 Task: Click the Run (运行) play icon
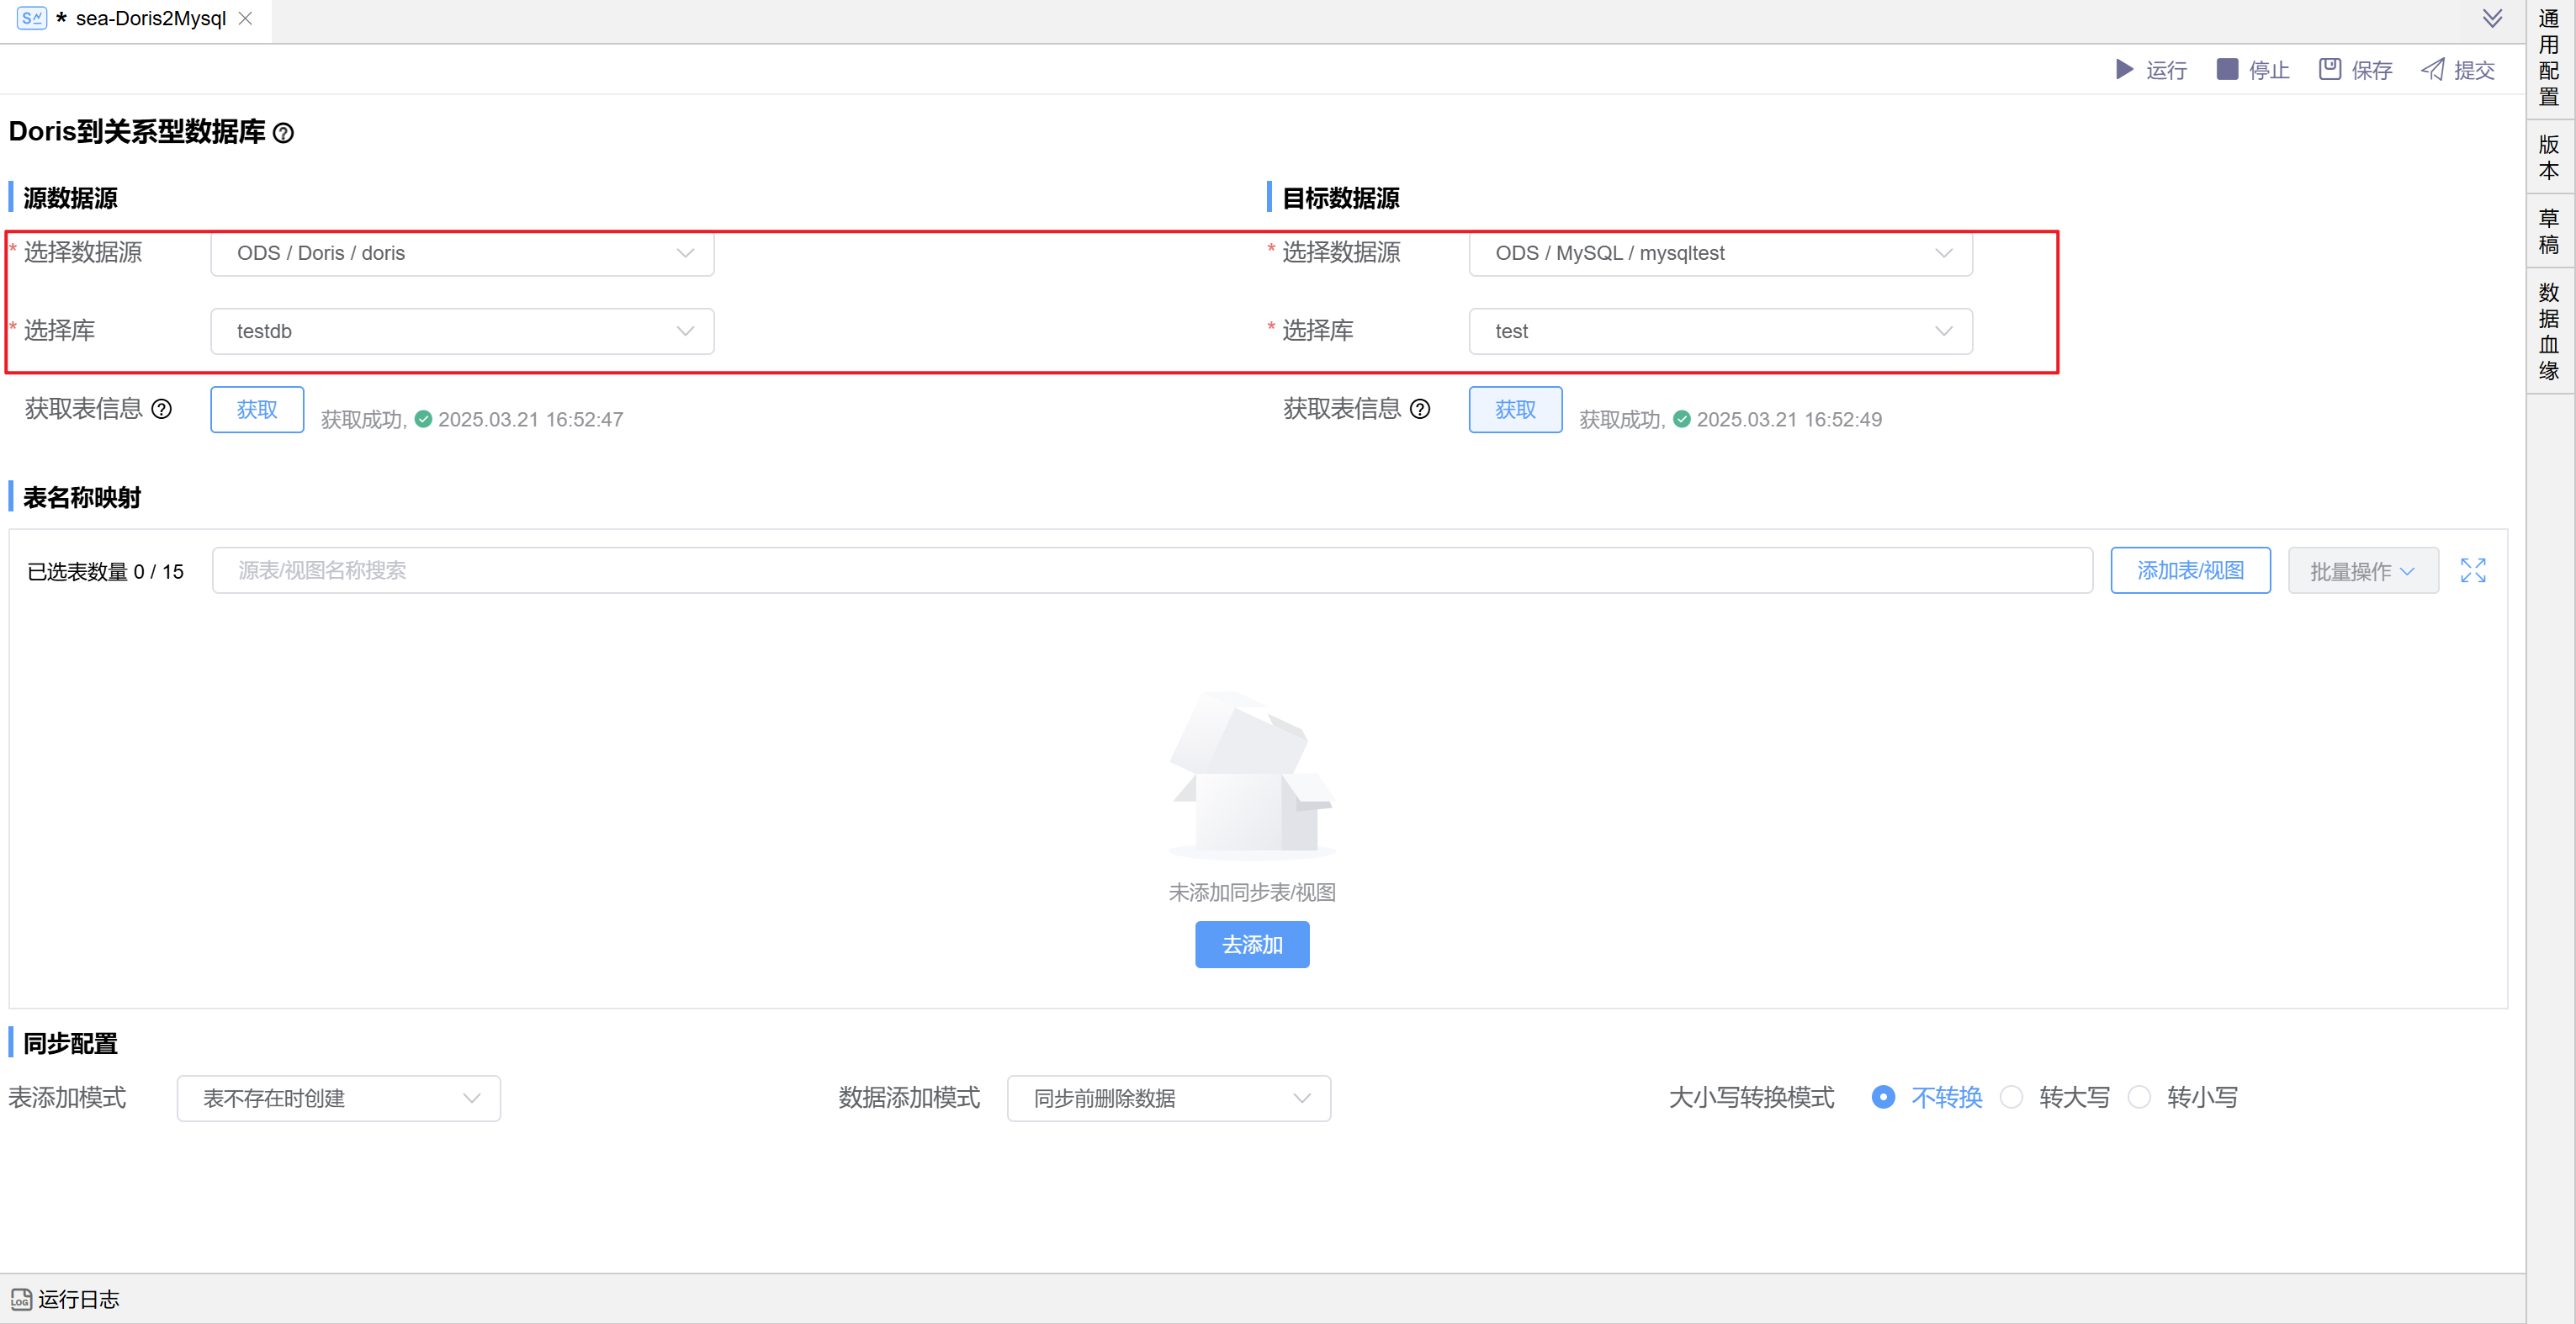point(2124,69)
